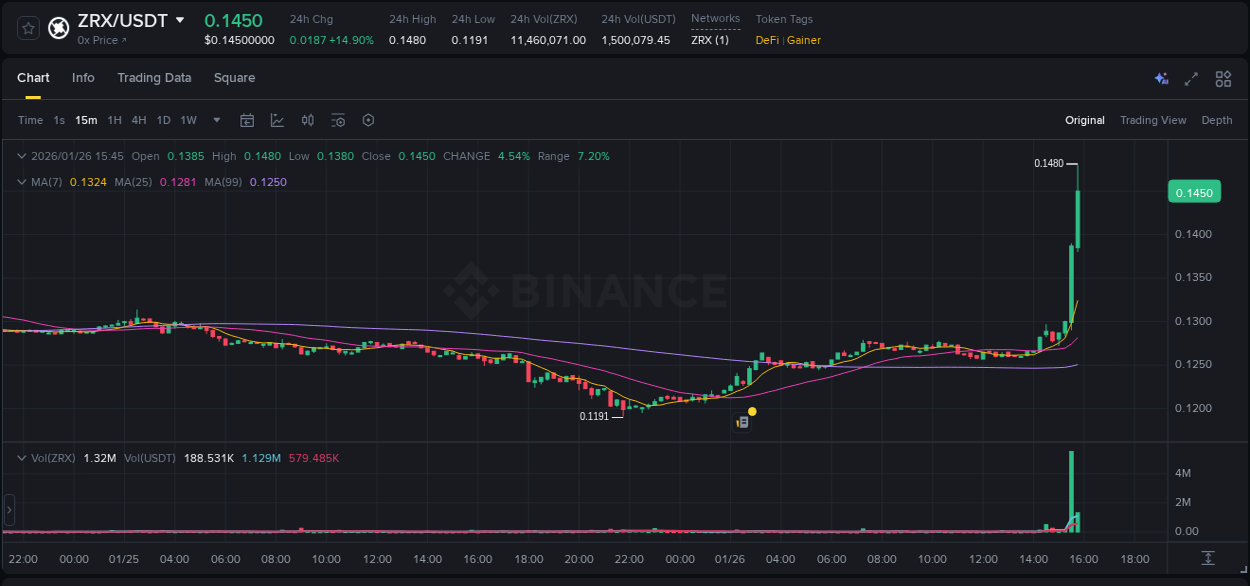Open the widgets grid icon
This screenshot has width=1250, height=586.
[x=1222, y=78]
